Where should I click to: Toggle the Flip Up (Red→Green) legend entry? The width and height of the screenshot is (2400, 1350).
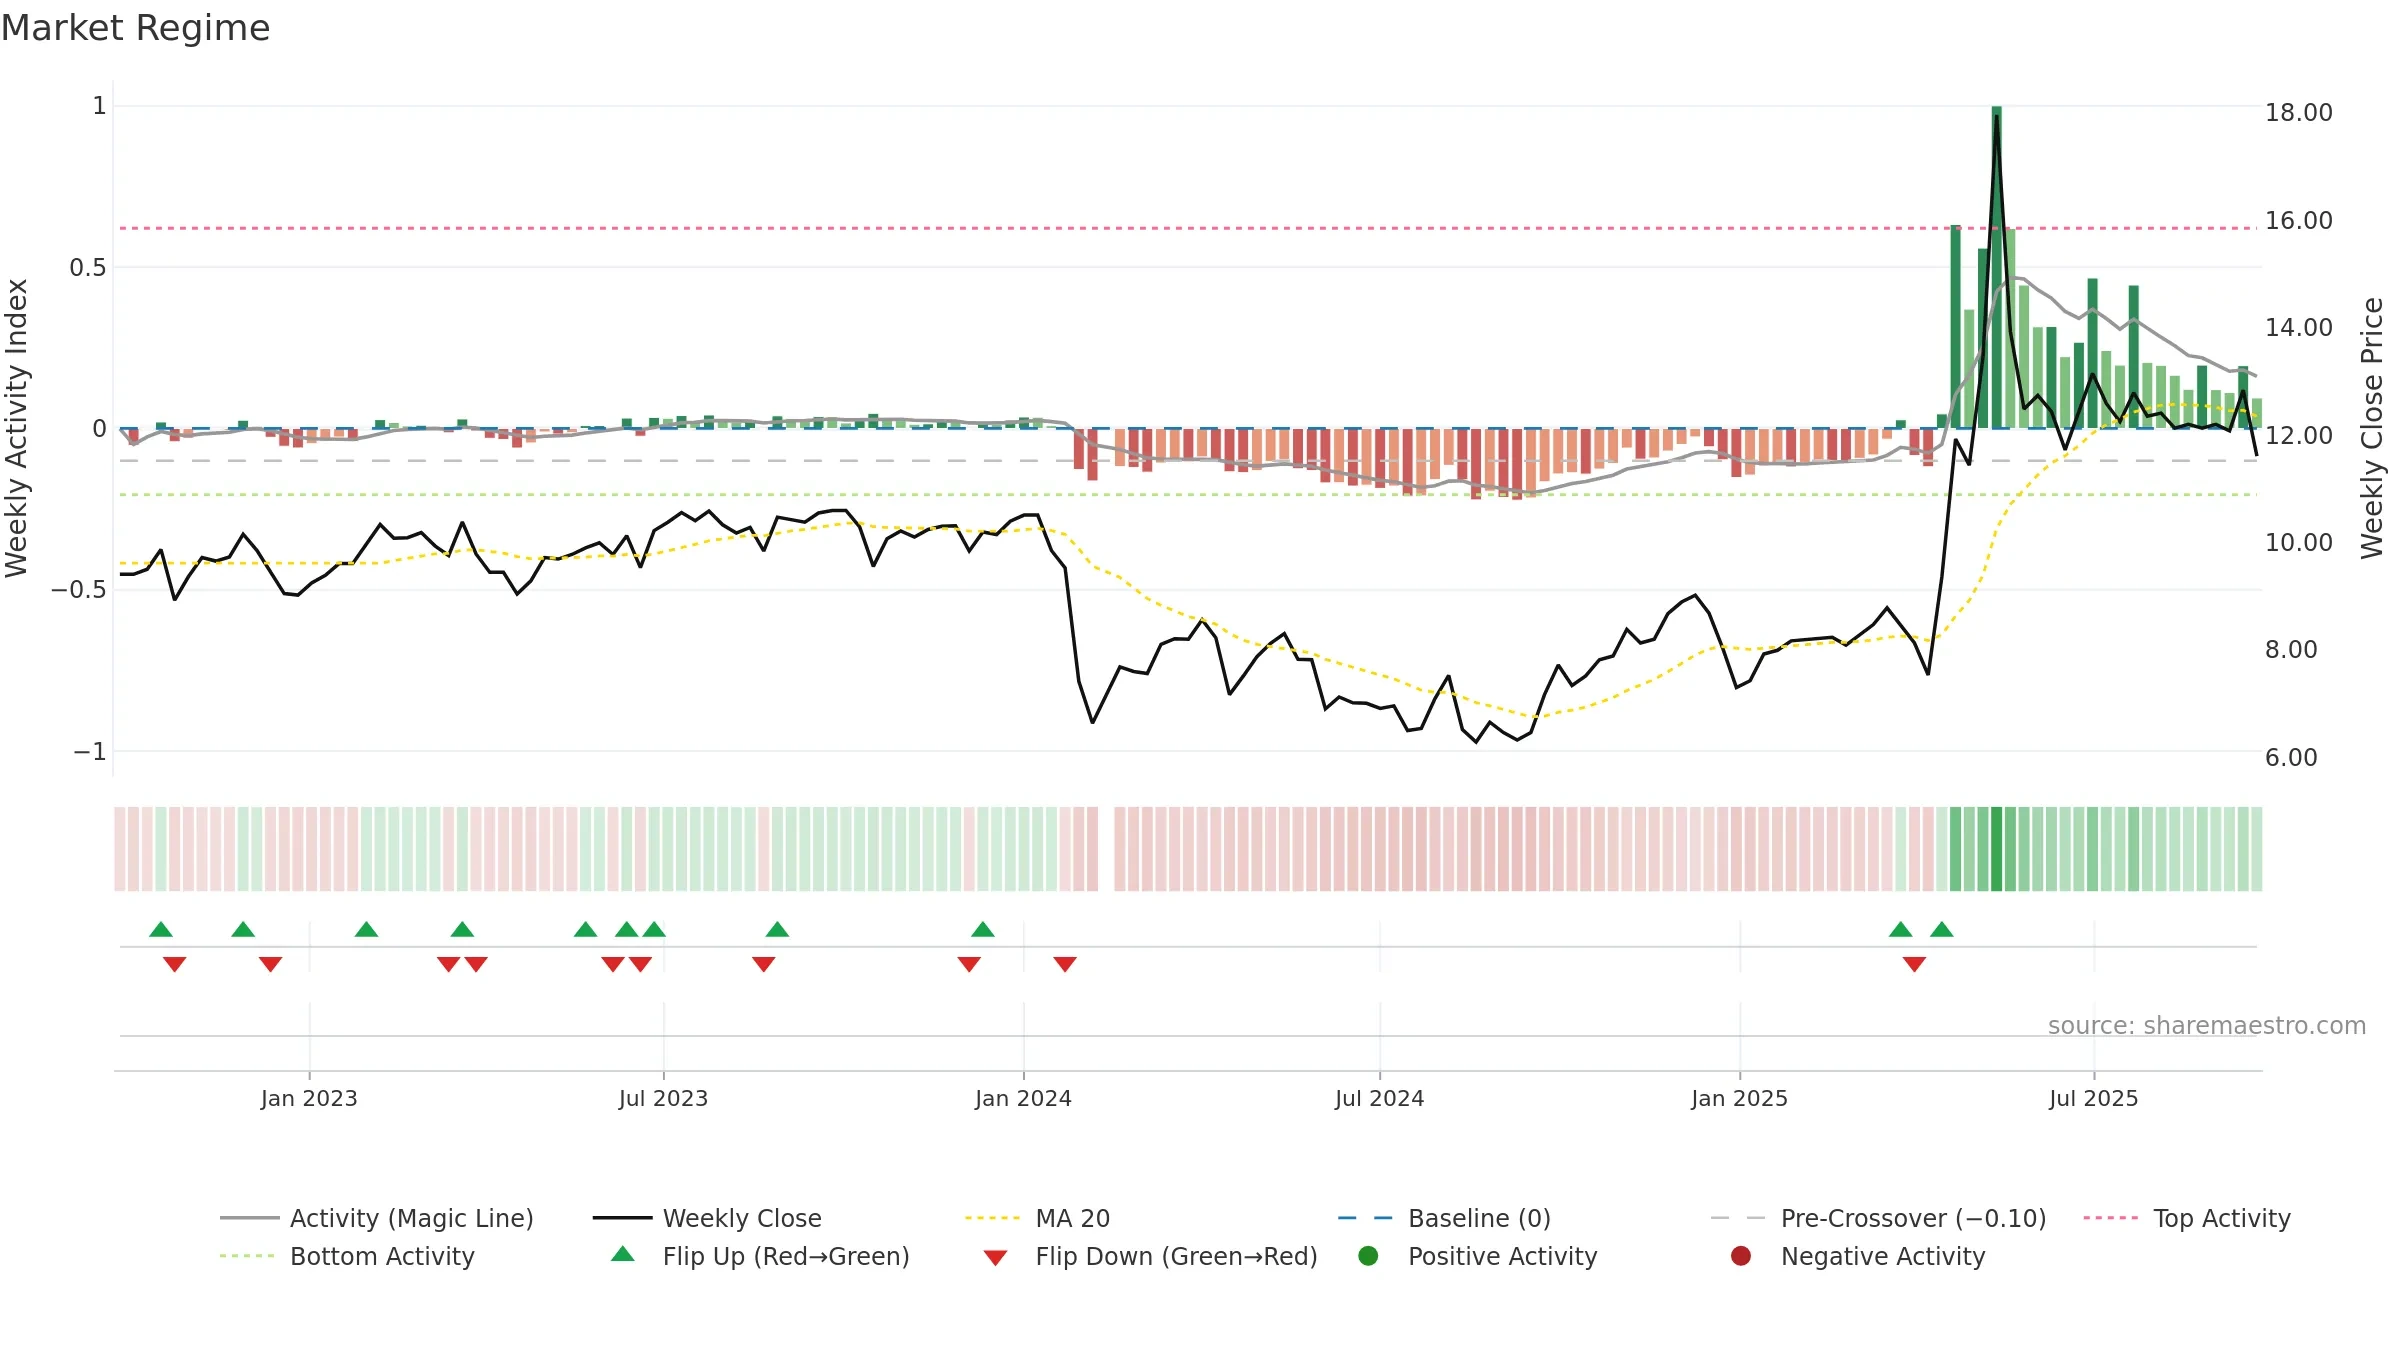tap(760, 1256)
